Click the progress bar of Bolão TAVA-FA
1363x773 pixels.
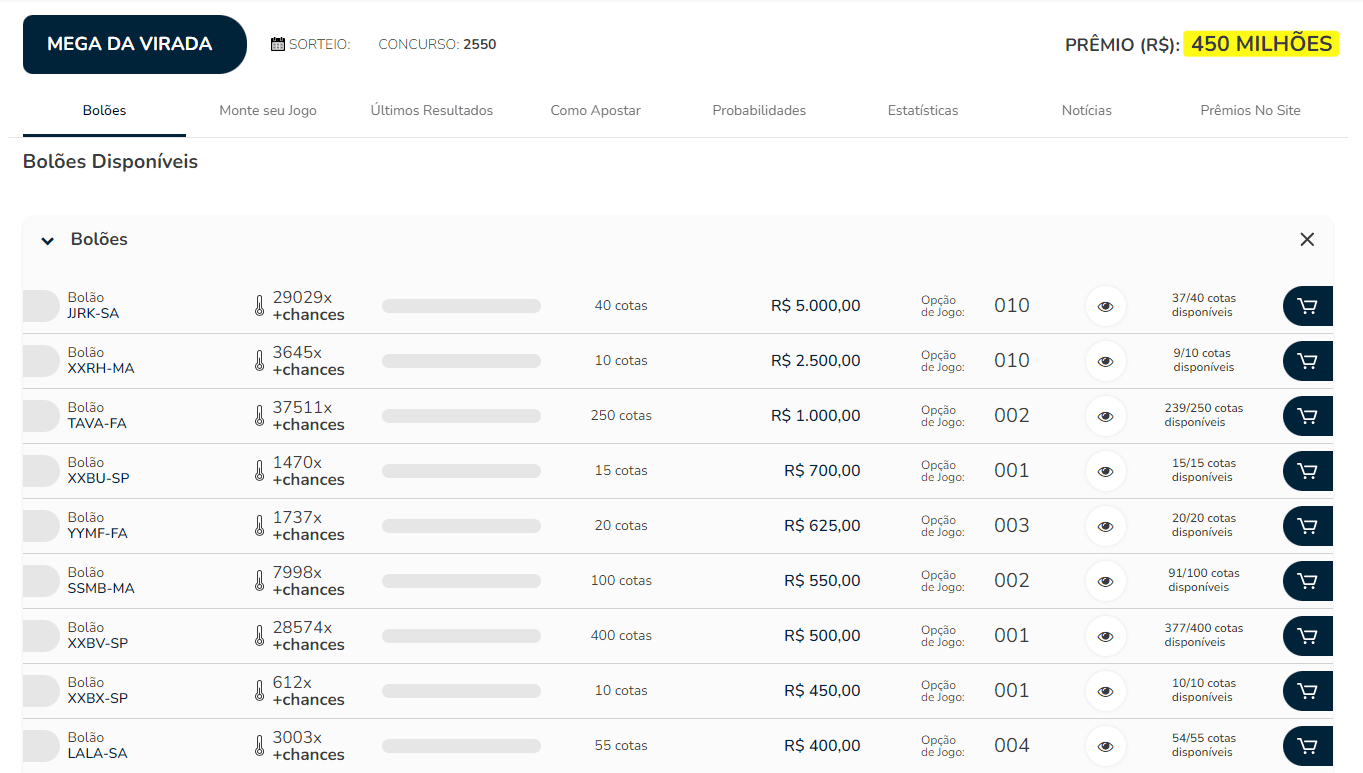click(461, 416)
